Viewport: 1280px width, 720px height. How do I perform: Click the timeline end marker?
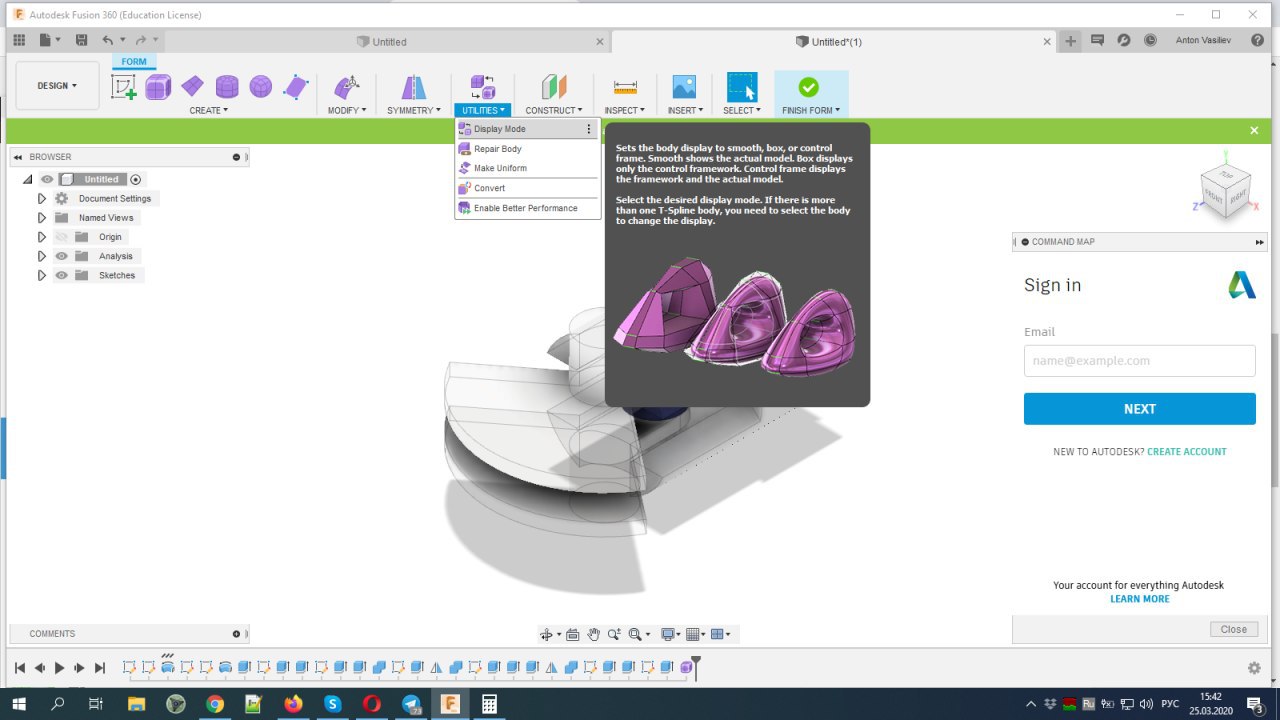[696, 667]
